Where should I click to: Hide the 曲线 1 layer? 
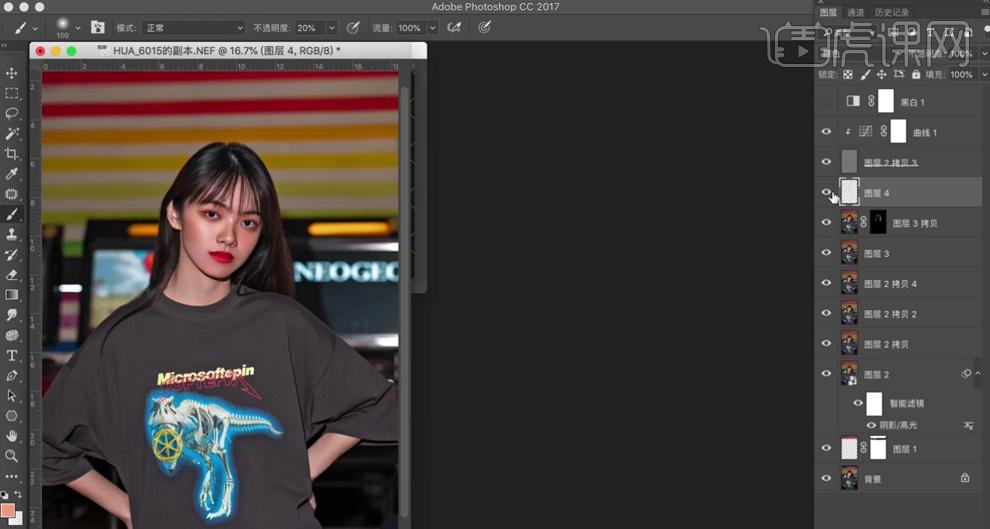(826, 132)
